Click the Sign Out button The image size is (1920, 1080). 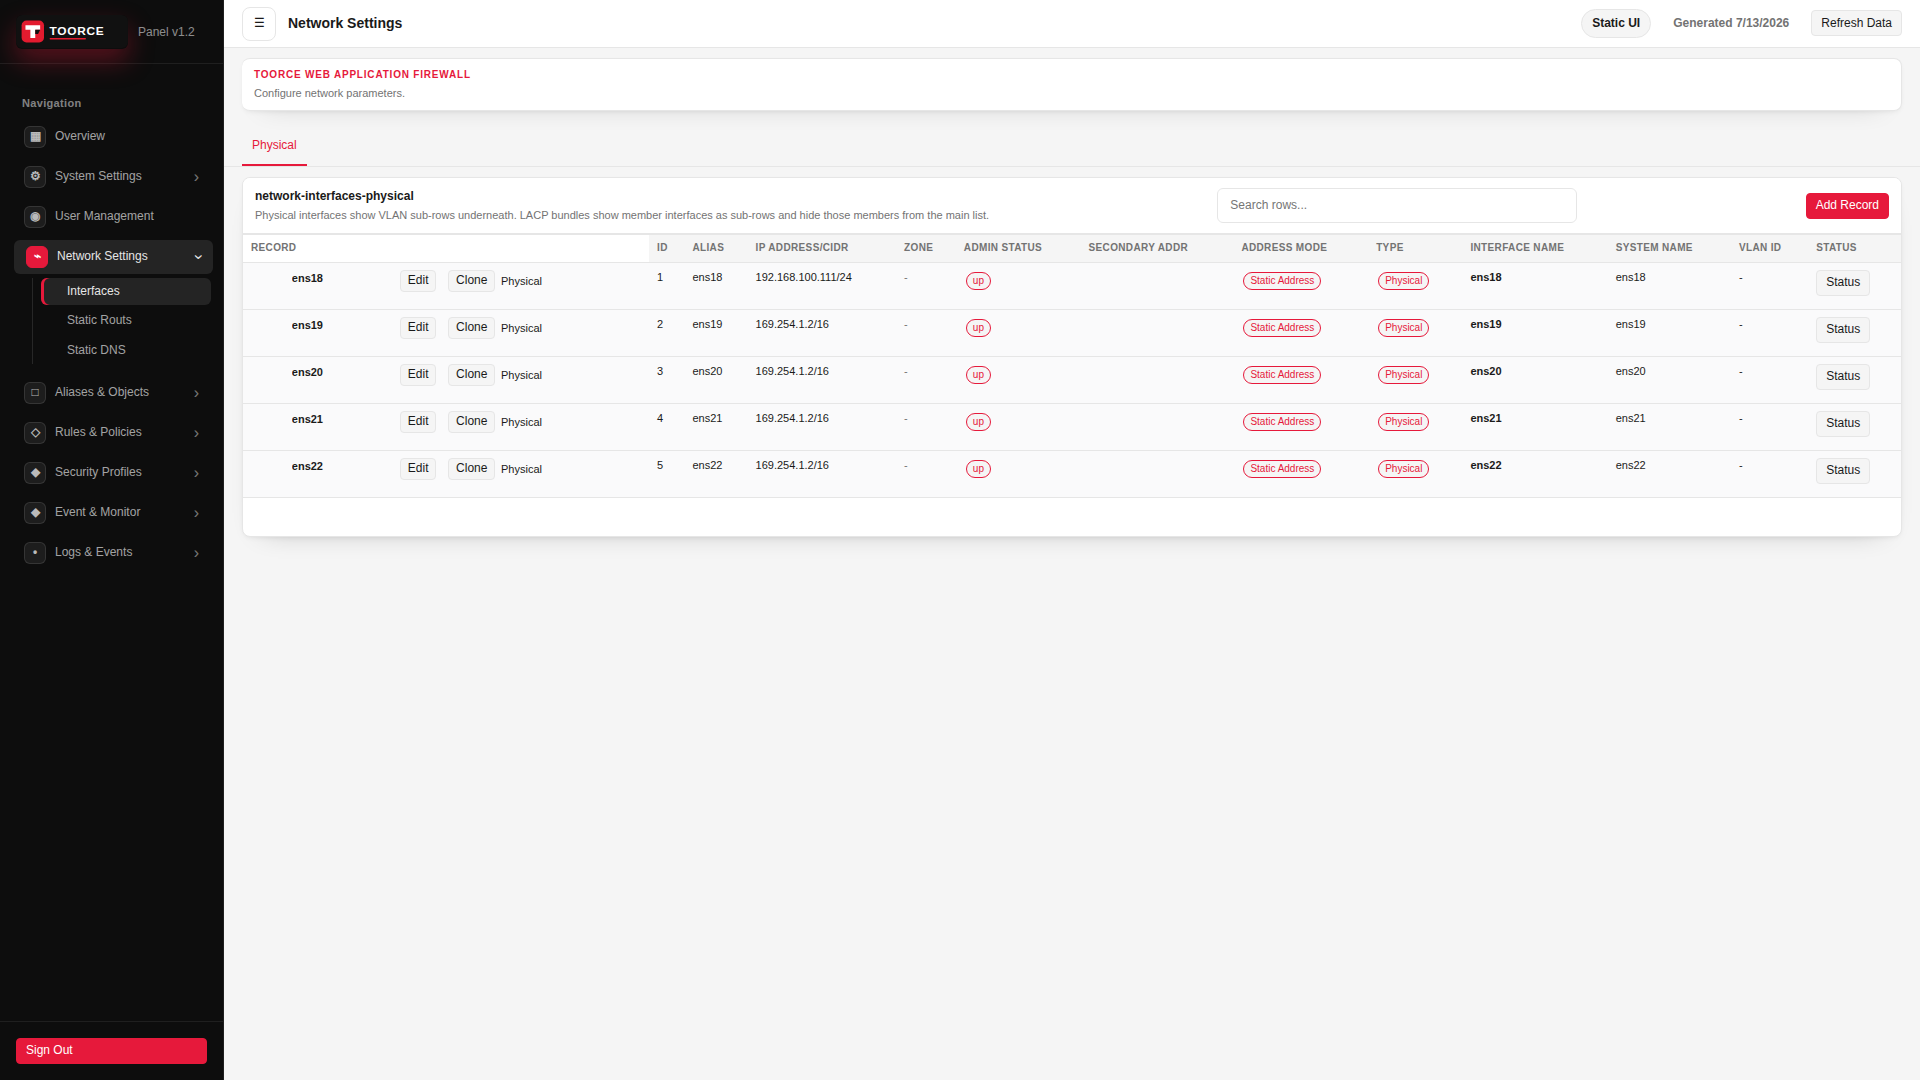[x=112, y=1050]
